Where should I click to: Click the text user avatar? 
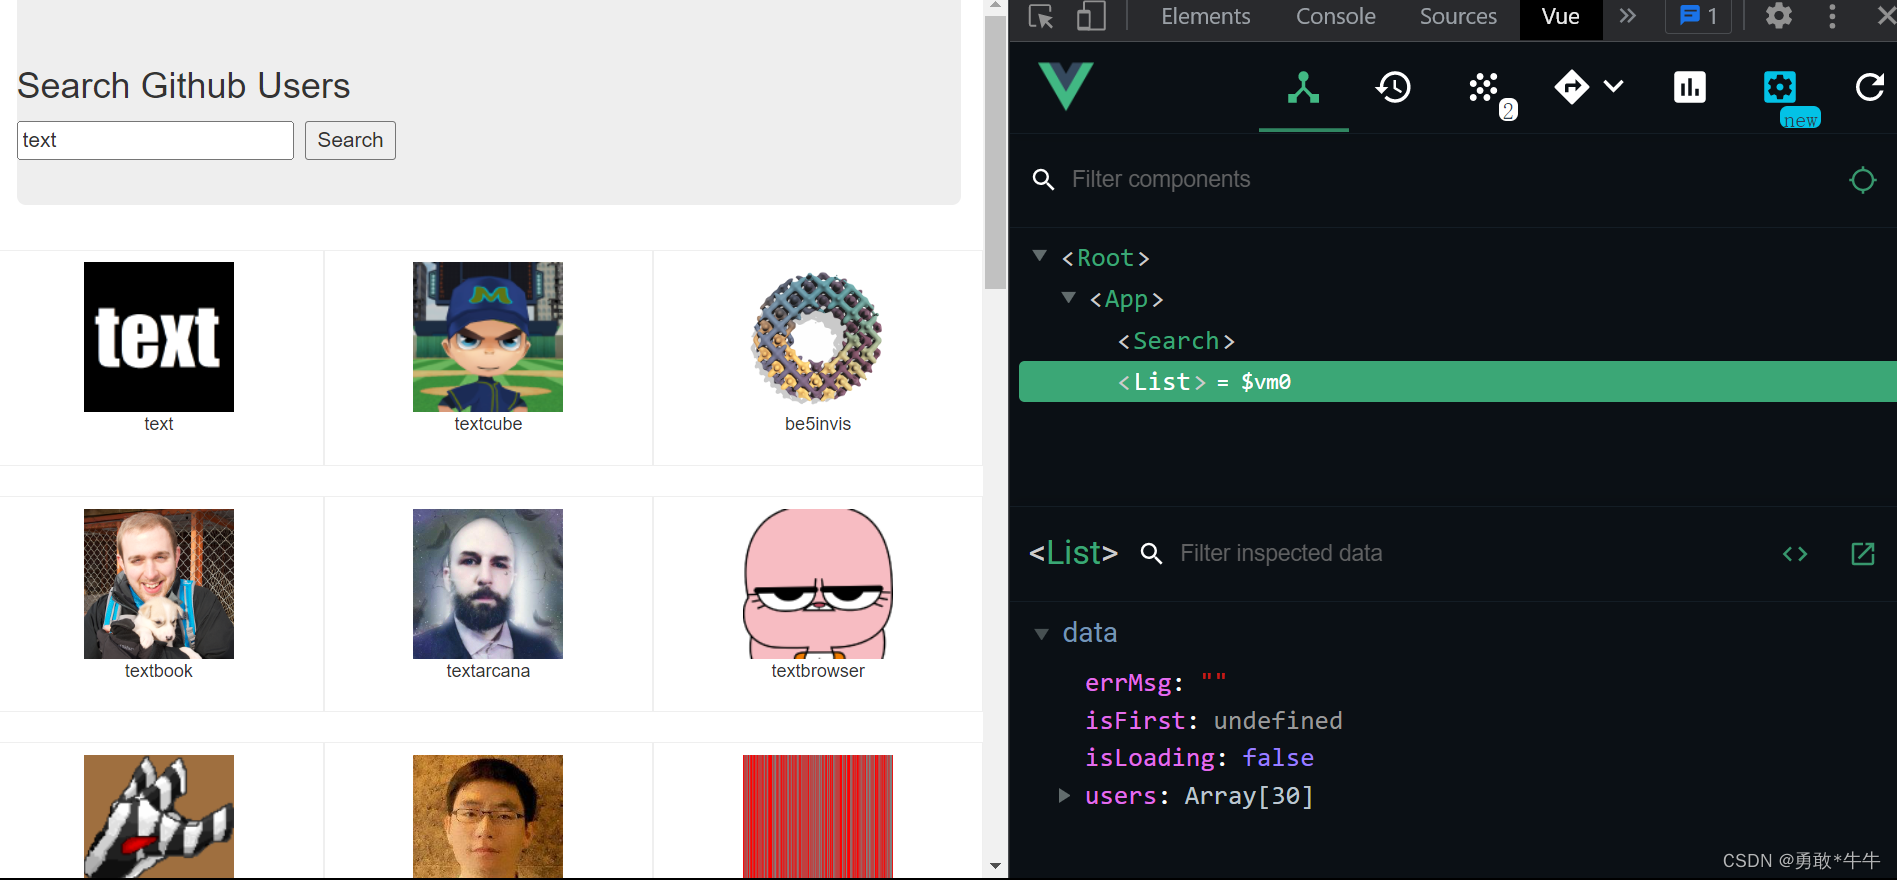coord(159,337)
